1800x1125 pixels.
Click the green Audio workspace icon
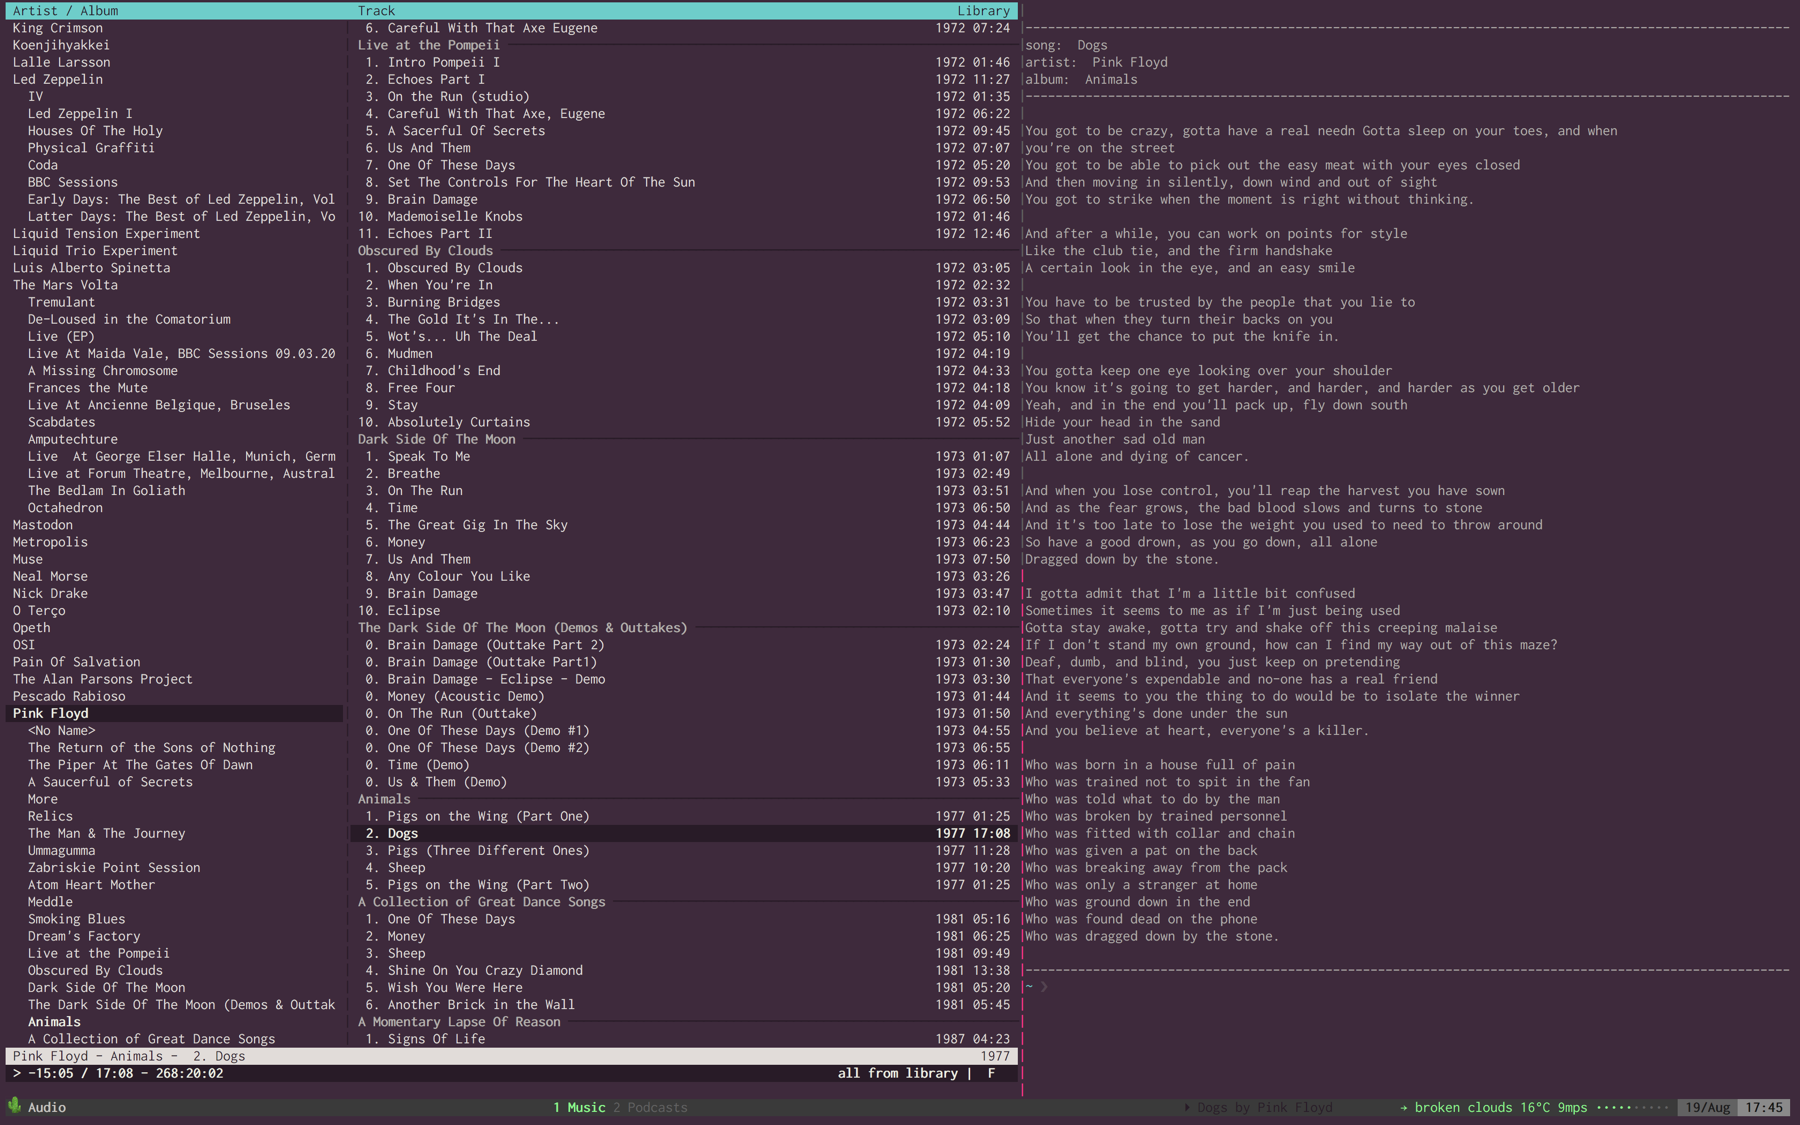click(x=15, y=1106)
